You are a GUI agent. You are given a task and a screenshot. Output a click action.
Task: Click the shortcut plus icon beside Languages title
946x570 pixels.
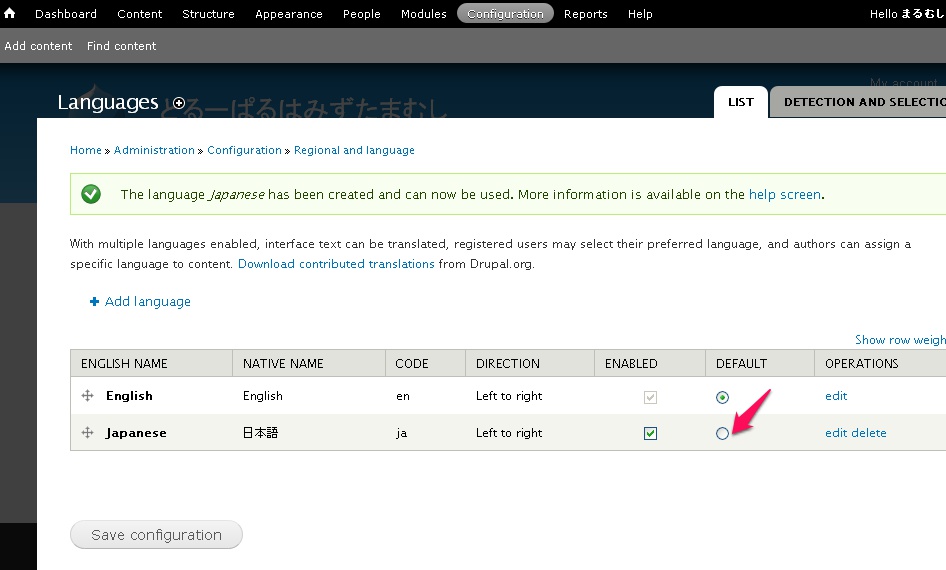[x=179, y=103]
